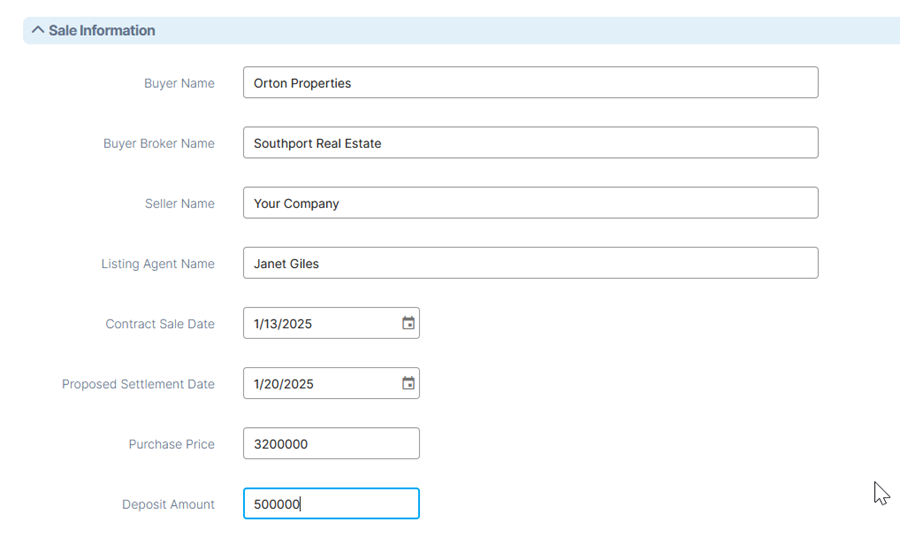
Task: Click the Listing Agent Name label
Action: (158, 264)
